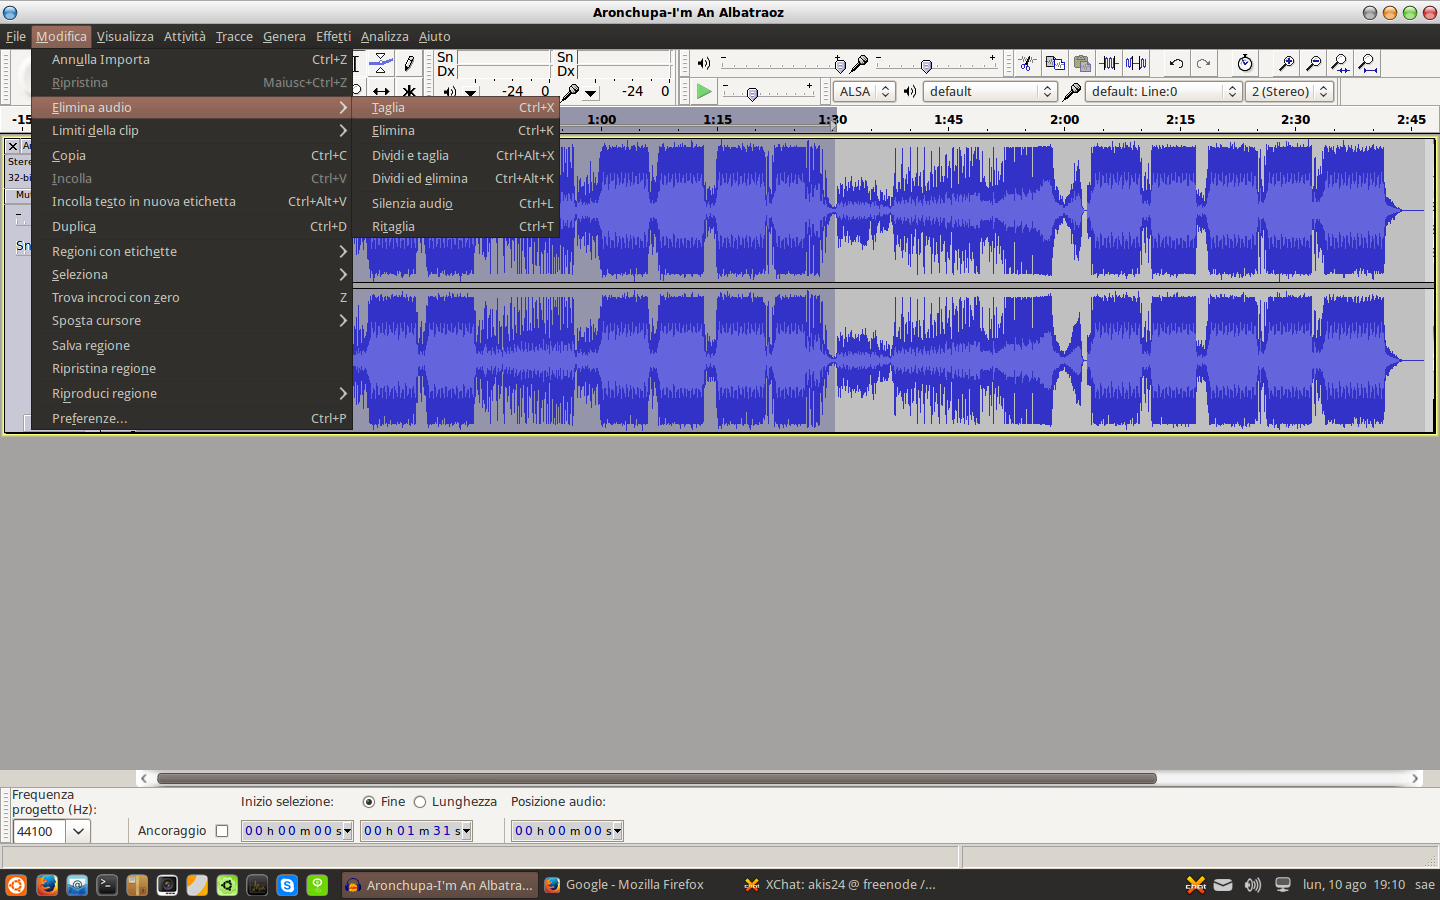The image size is (1440, 900).
Task: Expand the 'Seleziona' submenu
Action: click(x=192, y=275)
